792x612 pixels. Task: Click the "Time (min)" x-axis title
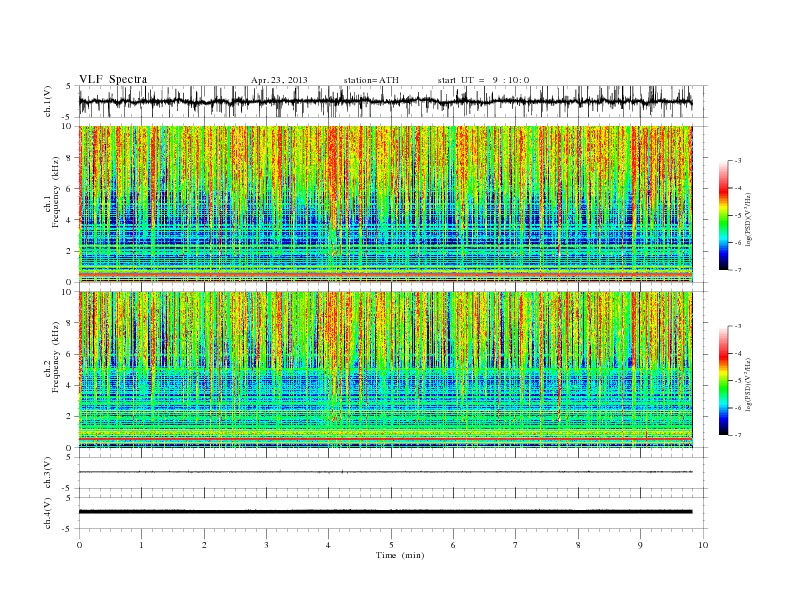click(x=400, y=555)
